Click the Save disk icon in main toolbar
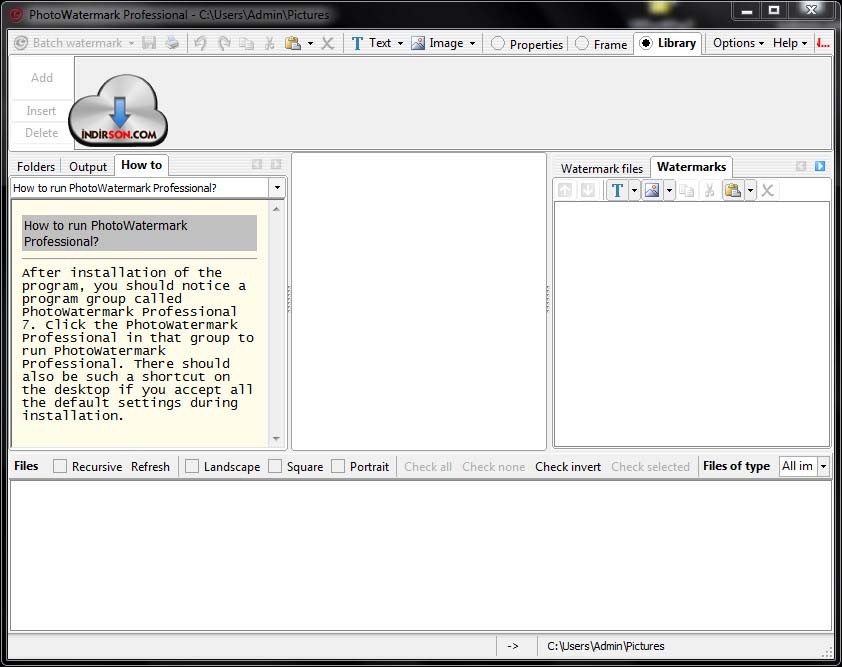Viewport: 842px width, 667px height. pos(149,43)
